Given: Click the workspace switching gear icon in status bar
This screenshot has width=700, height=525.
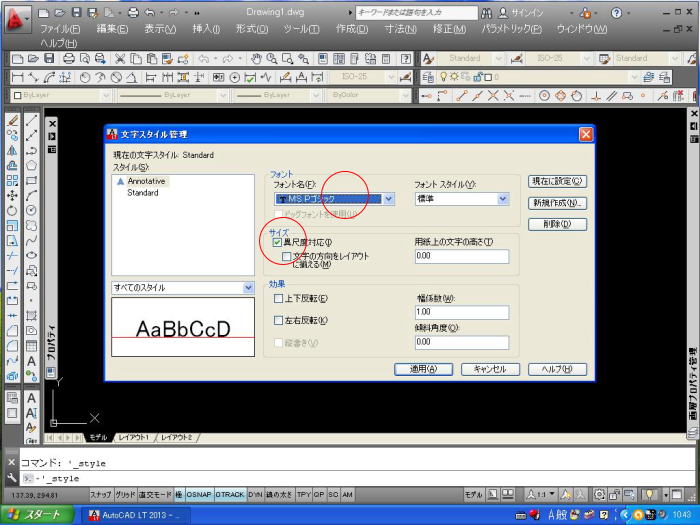Looking at the screenshot, I should [x=599, y=494].
